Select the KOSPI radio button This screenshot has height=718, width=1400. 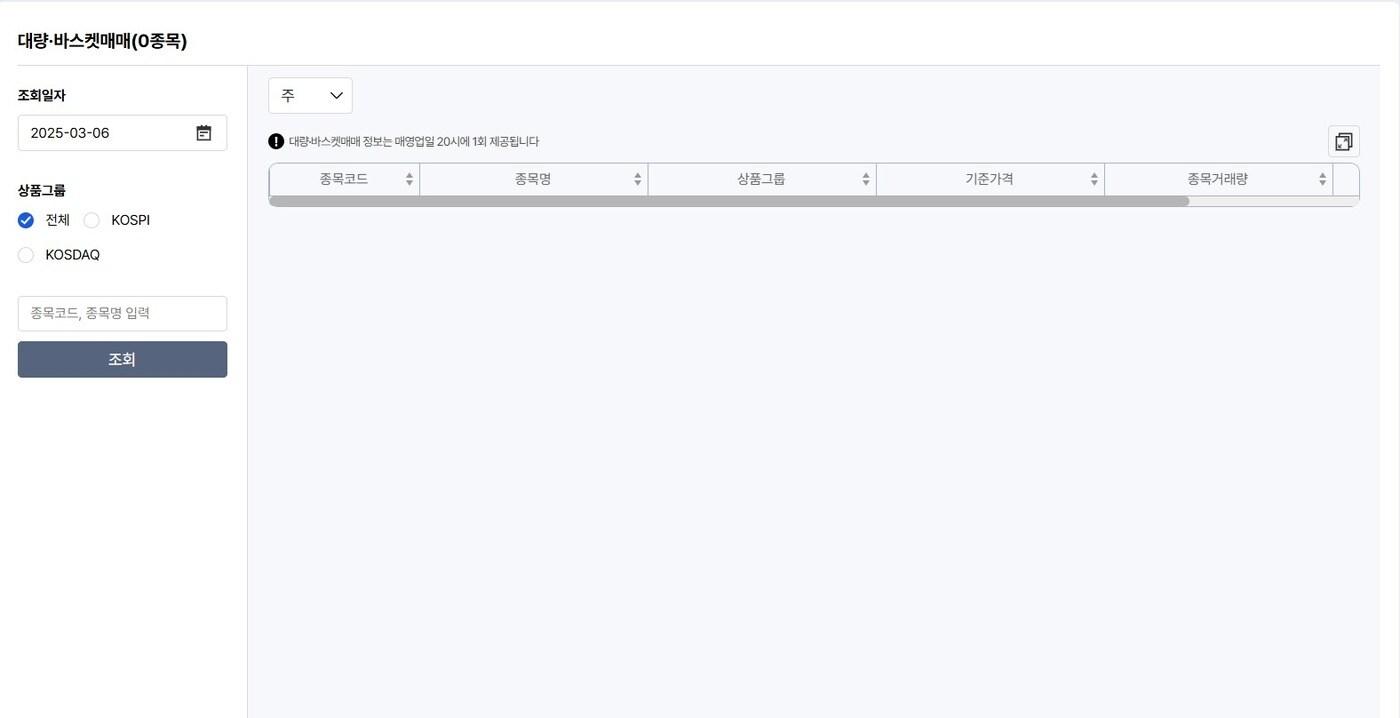coord(91,219)
